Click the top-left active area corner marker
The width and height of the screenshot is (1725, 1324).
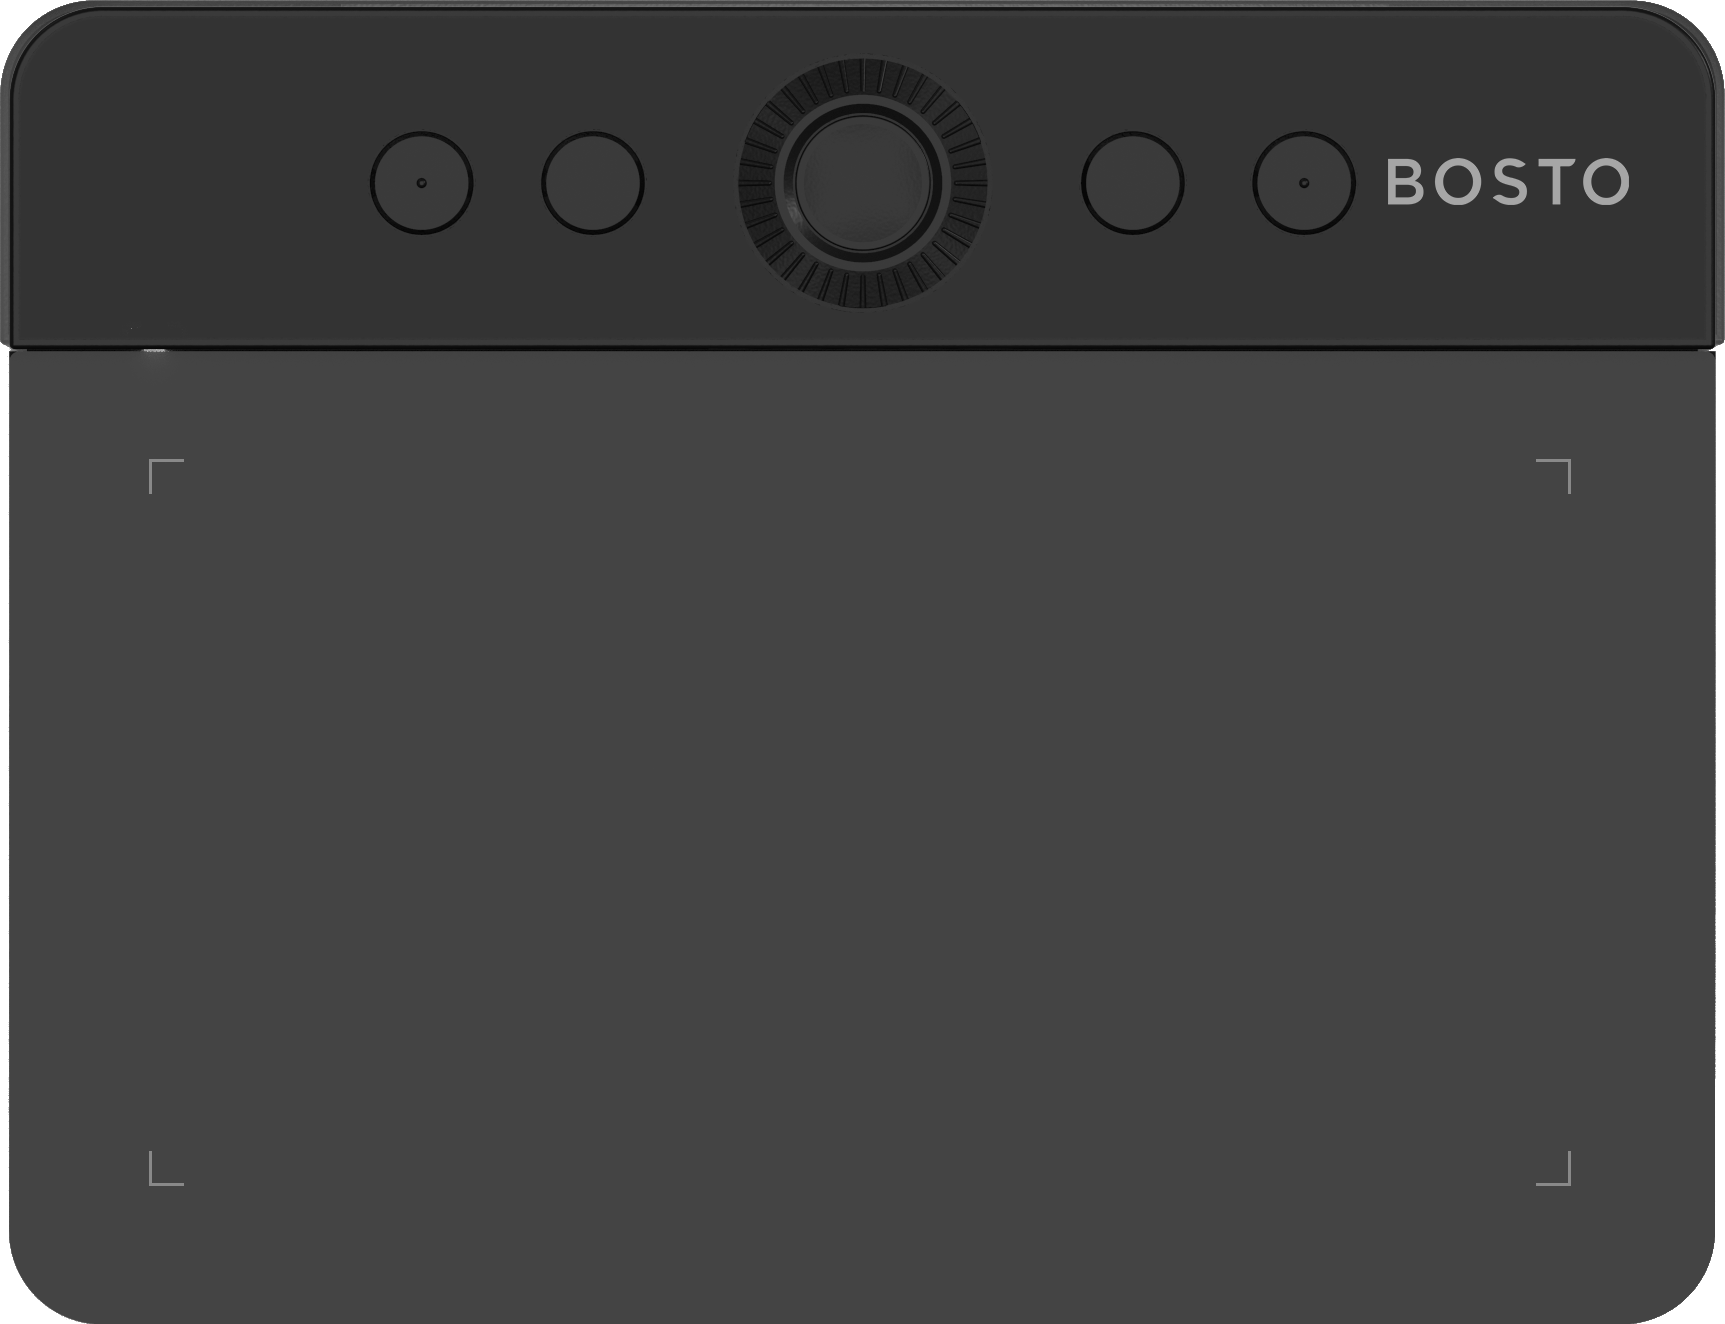[x=166, y=476]
